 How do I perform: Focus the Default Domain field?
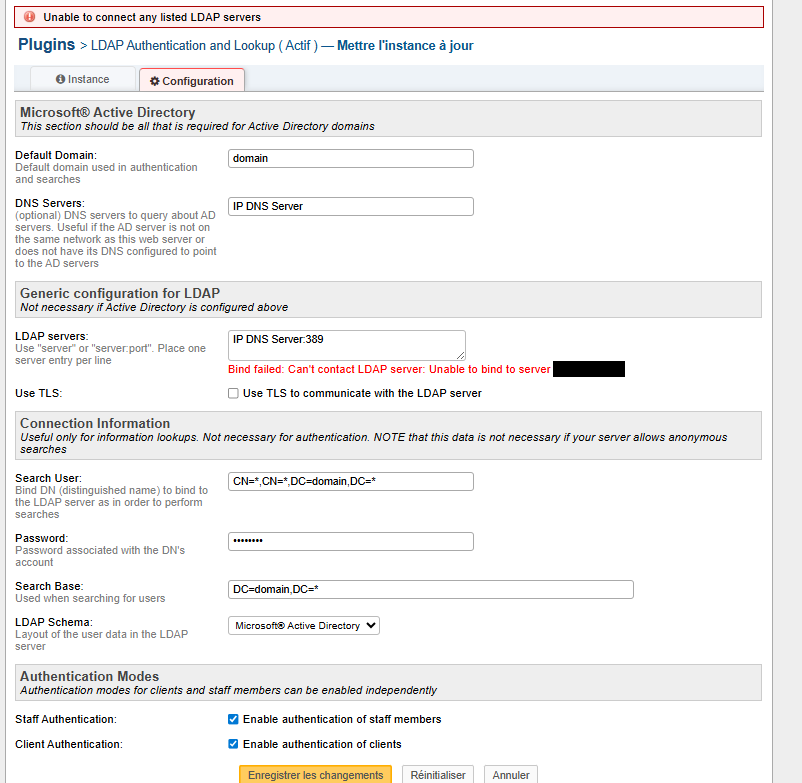click(x=350, y=158)
